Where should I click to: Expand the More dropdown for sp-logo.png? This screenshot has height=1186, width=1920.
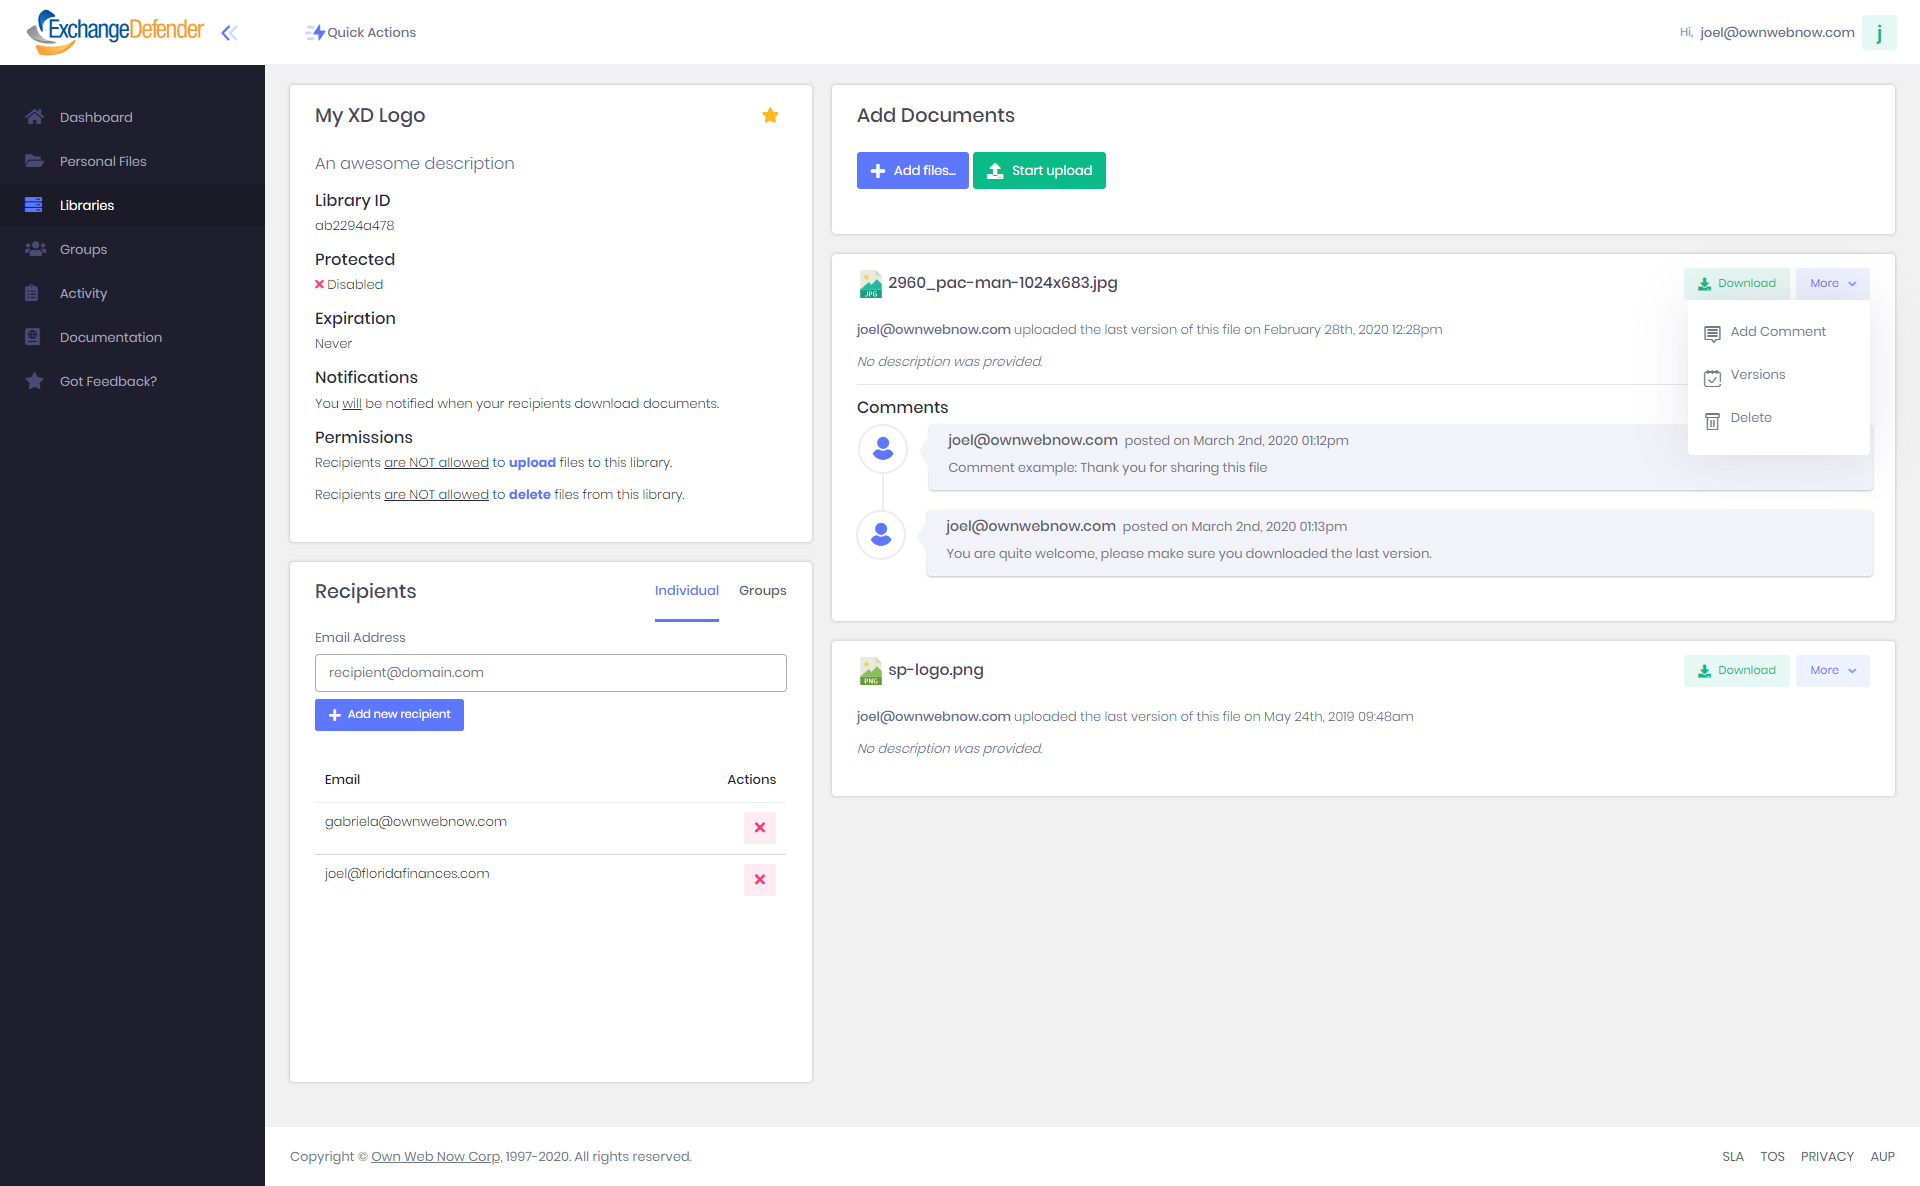(x=1832, y=671)
